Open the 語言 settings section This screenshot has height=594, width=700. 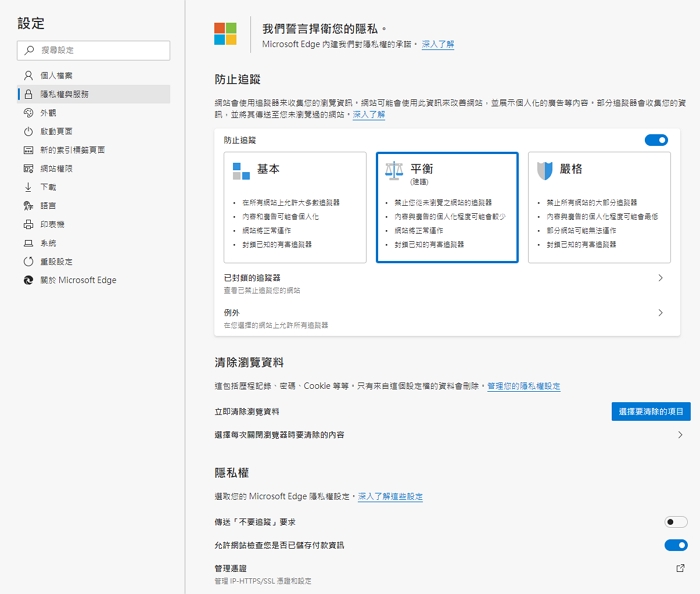pos(94,206)
